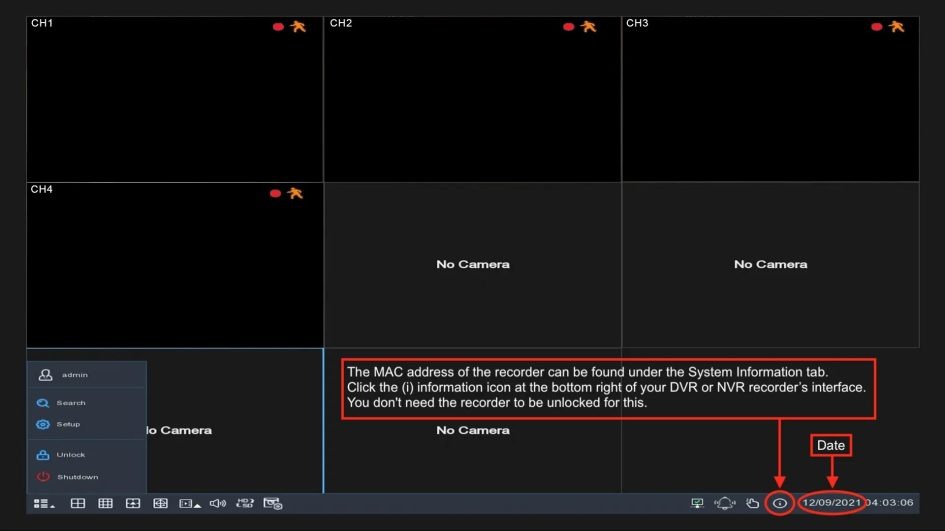Viewport: 945px width, 531px height.
Task: Click the system information (i) icon
Action: tap(780, 503)
